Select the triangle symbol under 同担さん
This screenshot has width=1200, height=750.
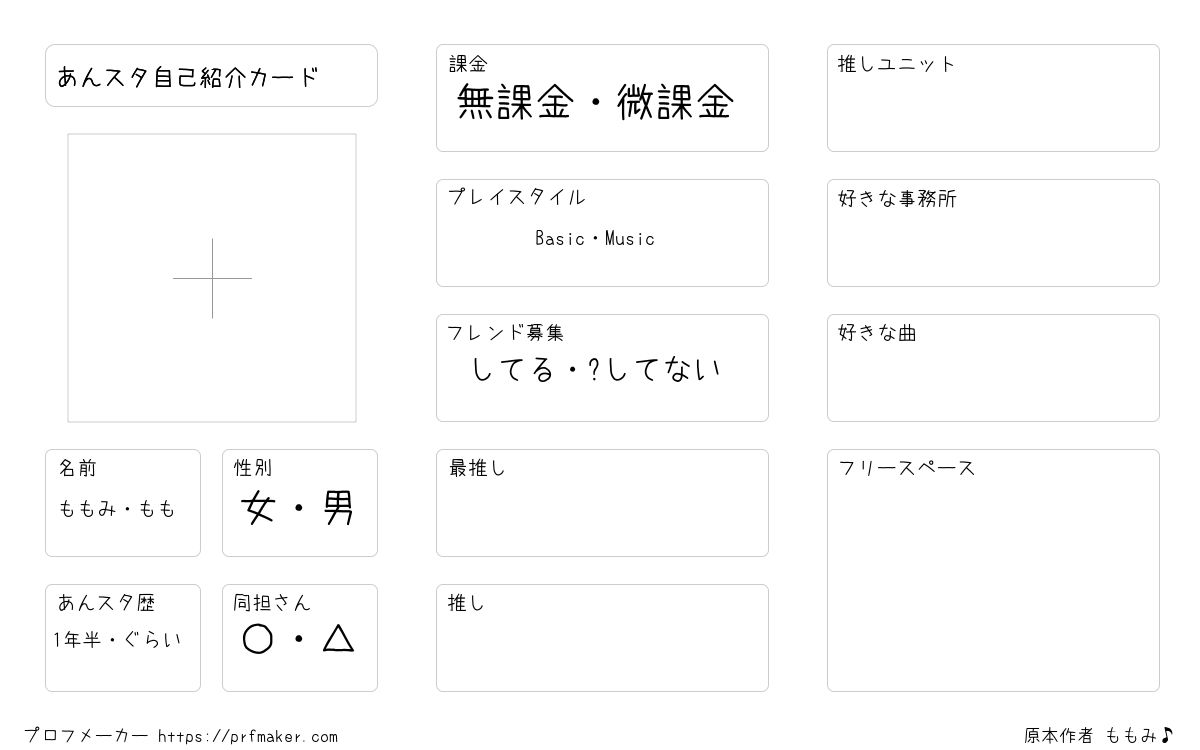pos(338,638)
